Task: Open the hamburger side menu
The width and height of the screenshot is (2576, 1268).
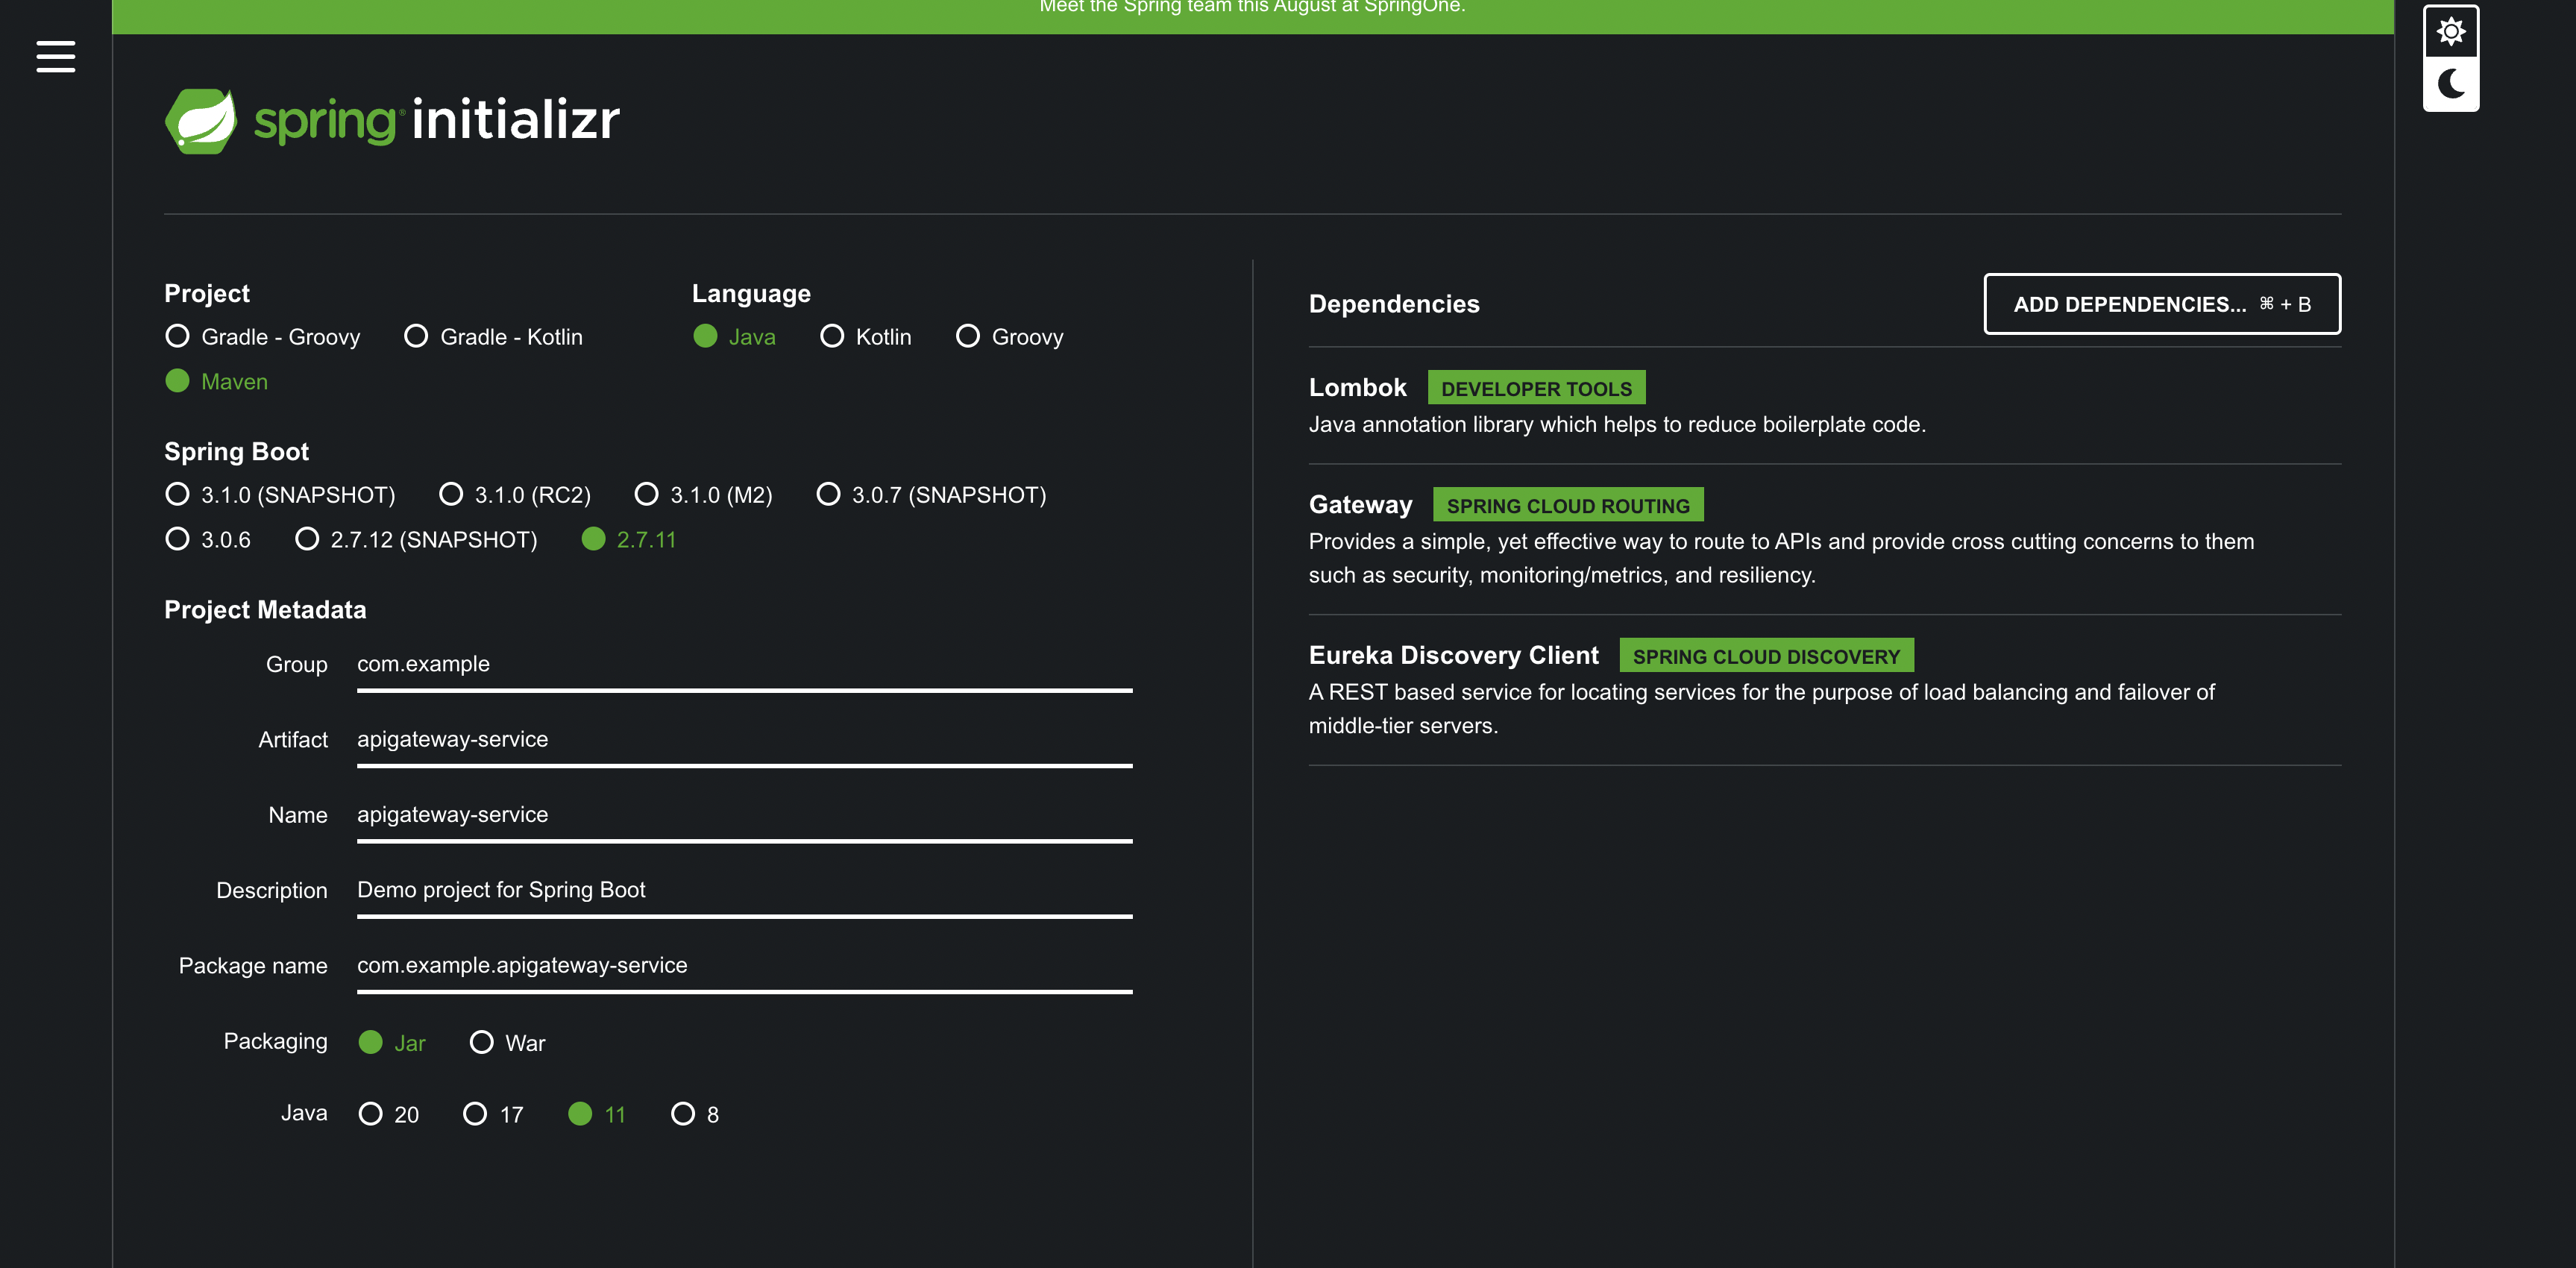Action: tap(56, 57)
